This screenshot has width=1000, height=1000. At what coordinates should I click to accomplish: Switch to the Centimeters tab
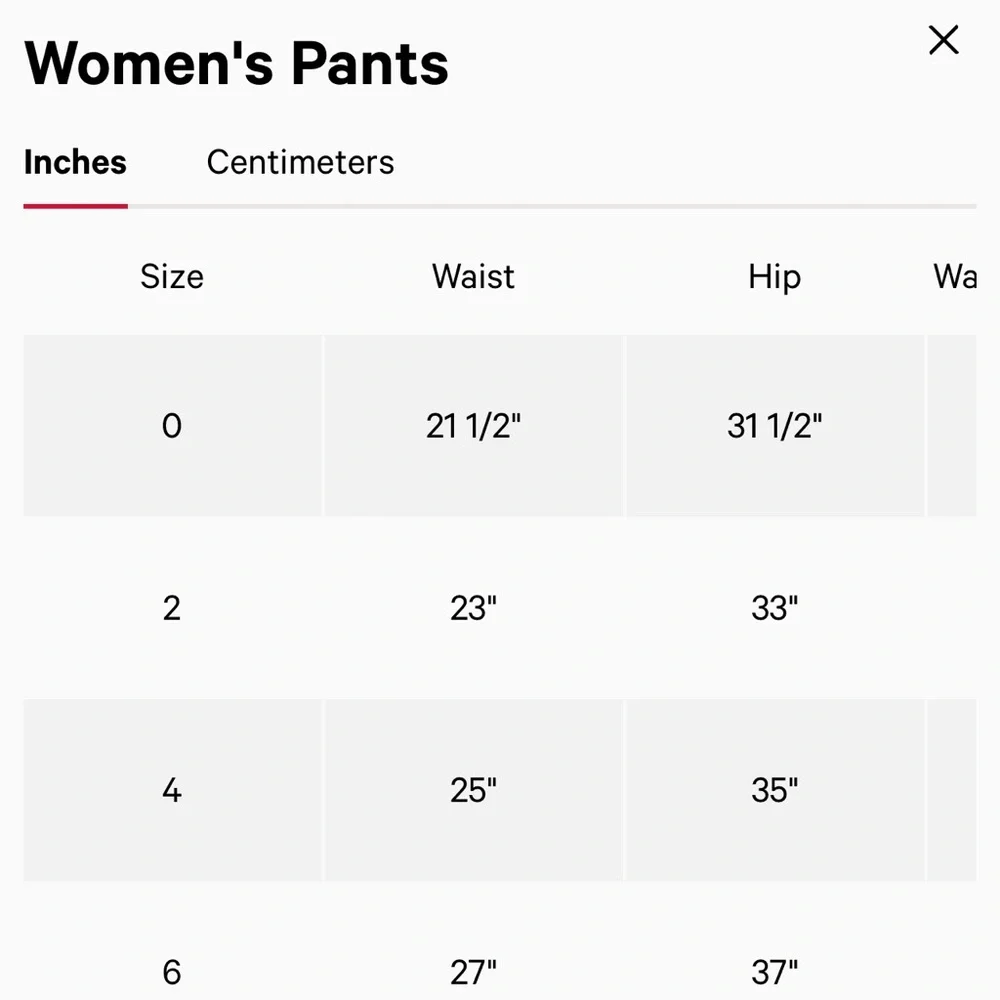click(x=300, y=162)
